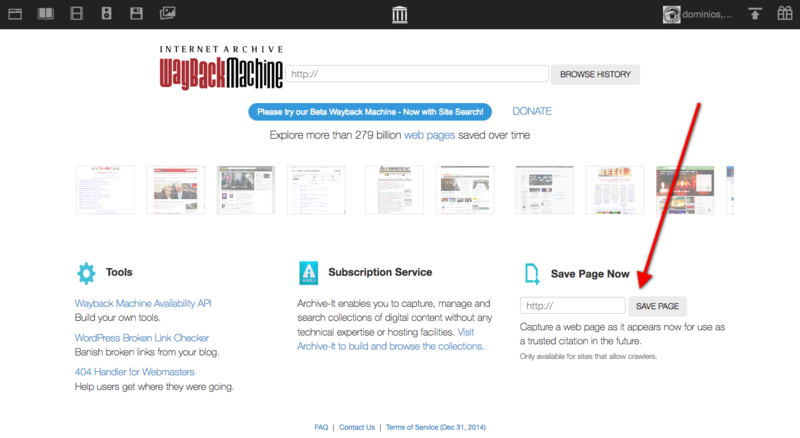Open the FAQ footer link
This screenshot has width=800, height=438.
[321, 427]
